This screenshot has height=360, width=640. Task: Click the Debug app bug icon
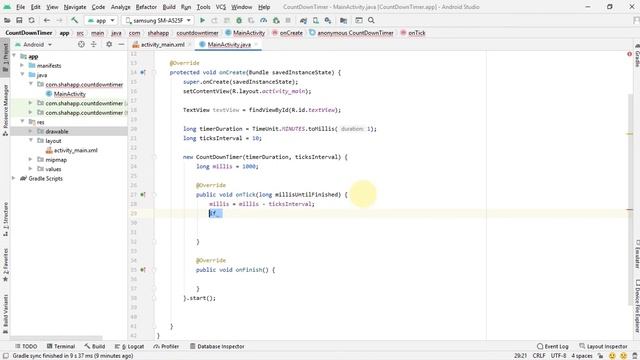[239, 20]
